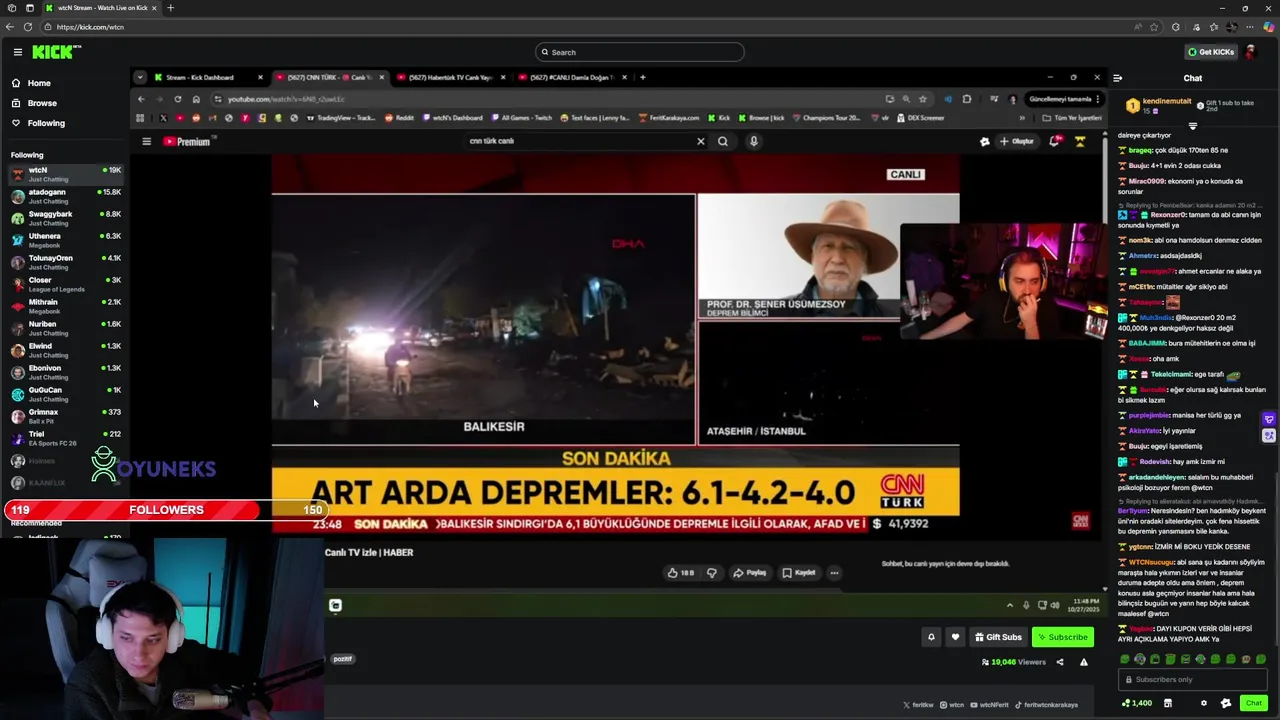Toggle stream notifications bell button
Image resolution: width=1280 pixels, height=720 pixels.
pyautogui.click(x=931, y=637)
